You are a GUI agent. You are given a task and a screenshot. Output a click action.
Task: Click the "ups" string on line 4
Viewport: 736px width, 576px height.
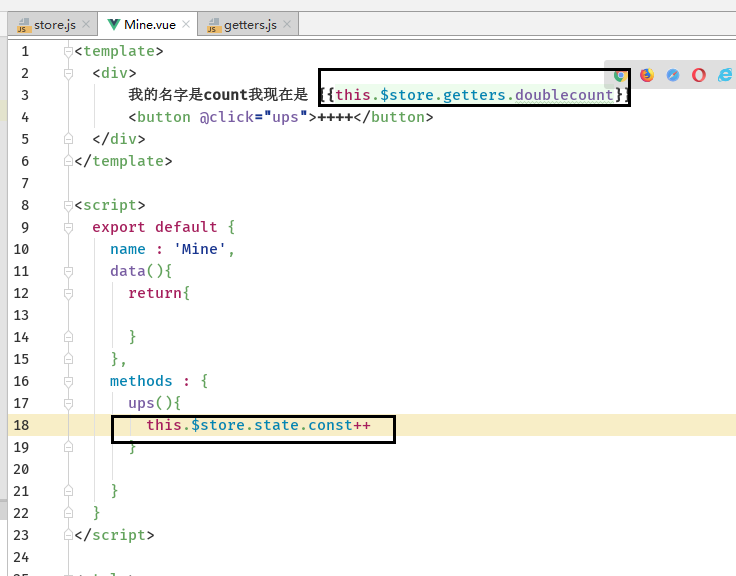tap(285, 117)
